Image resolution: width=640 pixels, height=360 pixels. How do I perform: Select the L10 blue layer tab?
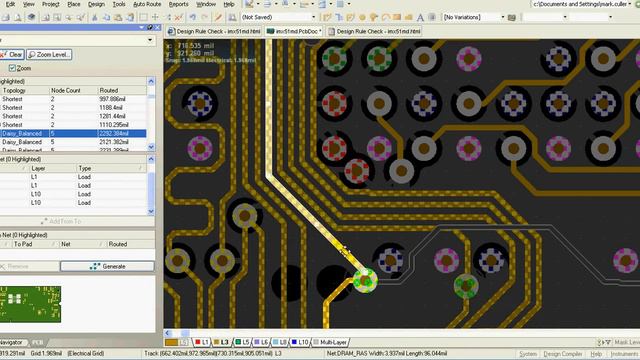tap(300, 342)
